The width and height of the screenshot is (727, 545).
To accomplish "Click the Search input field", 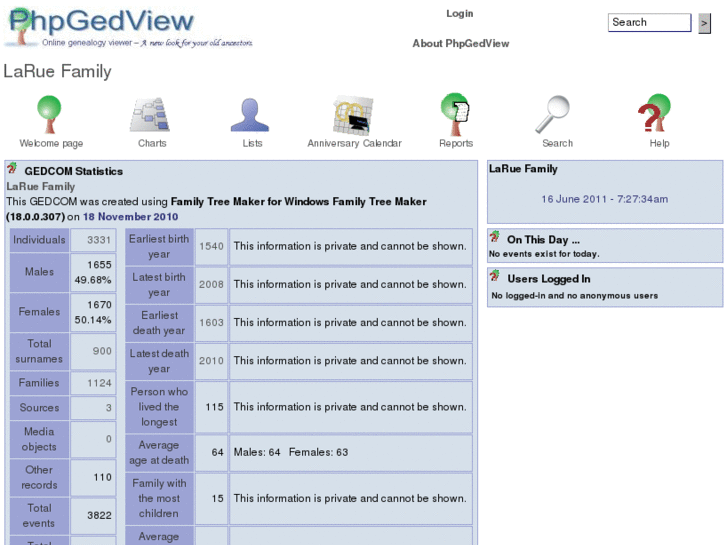I will point(649,22).
